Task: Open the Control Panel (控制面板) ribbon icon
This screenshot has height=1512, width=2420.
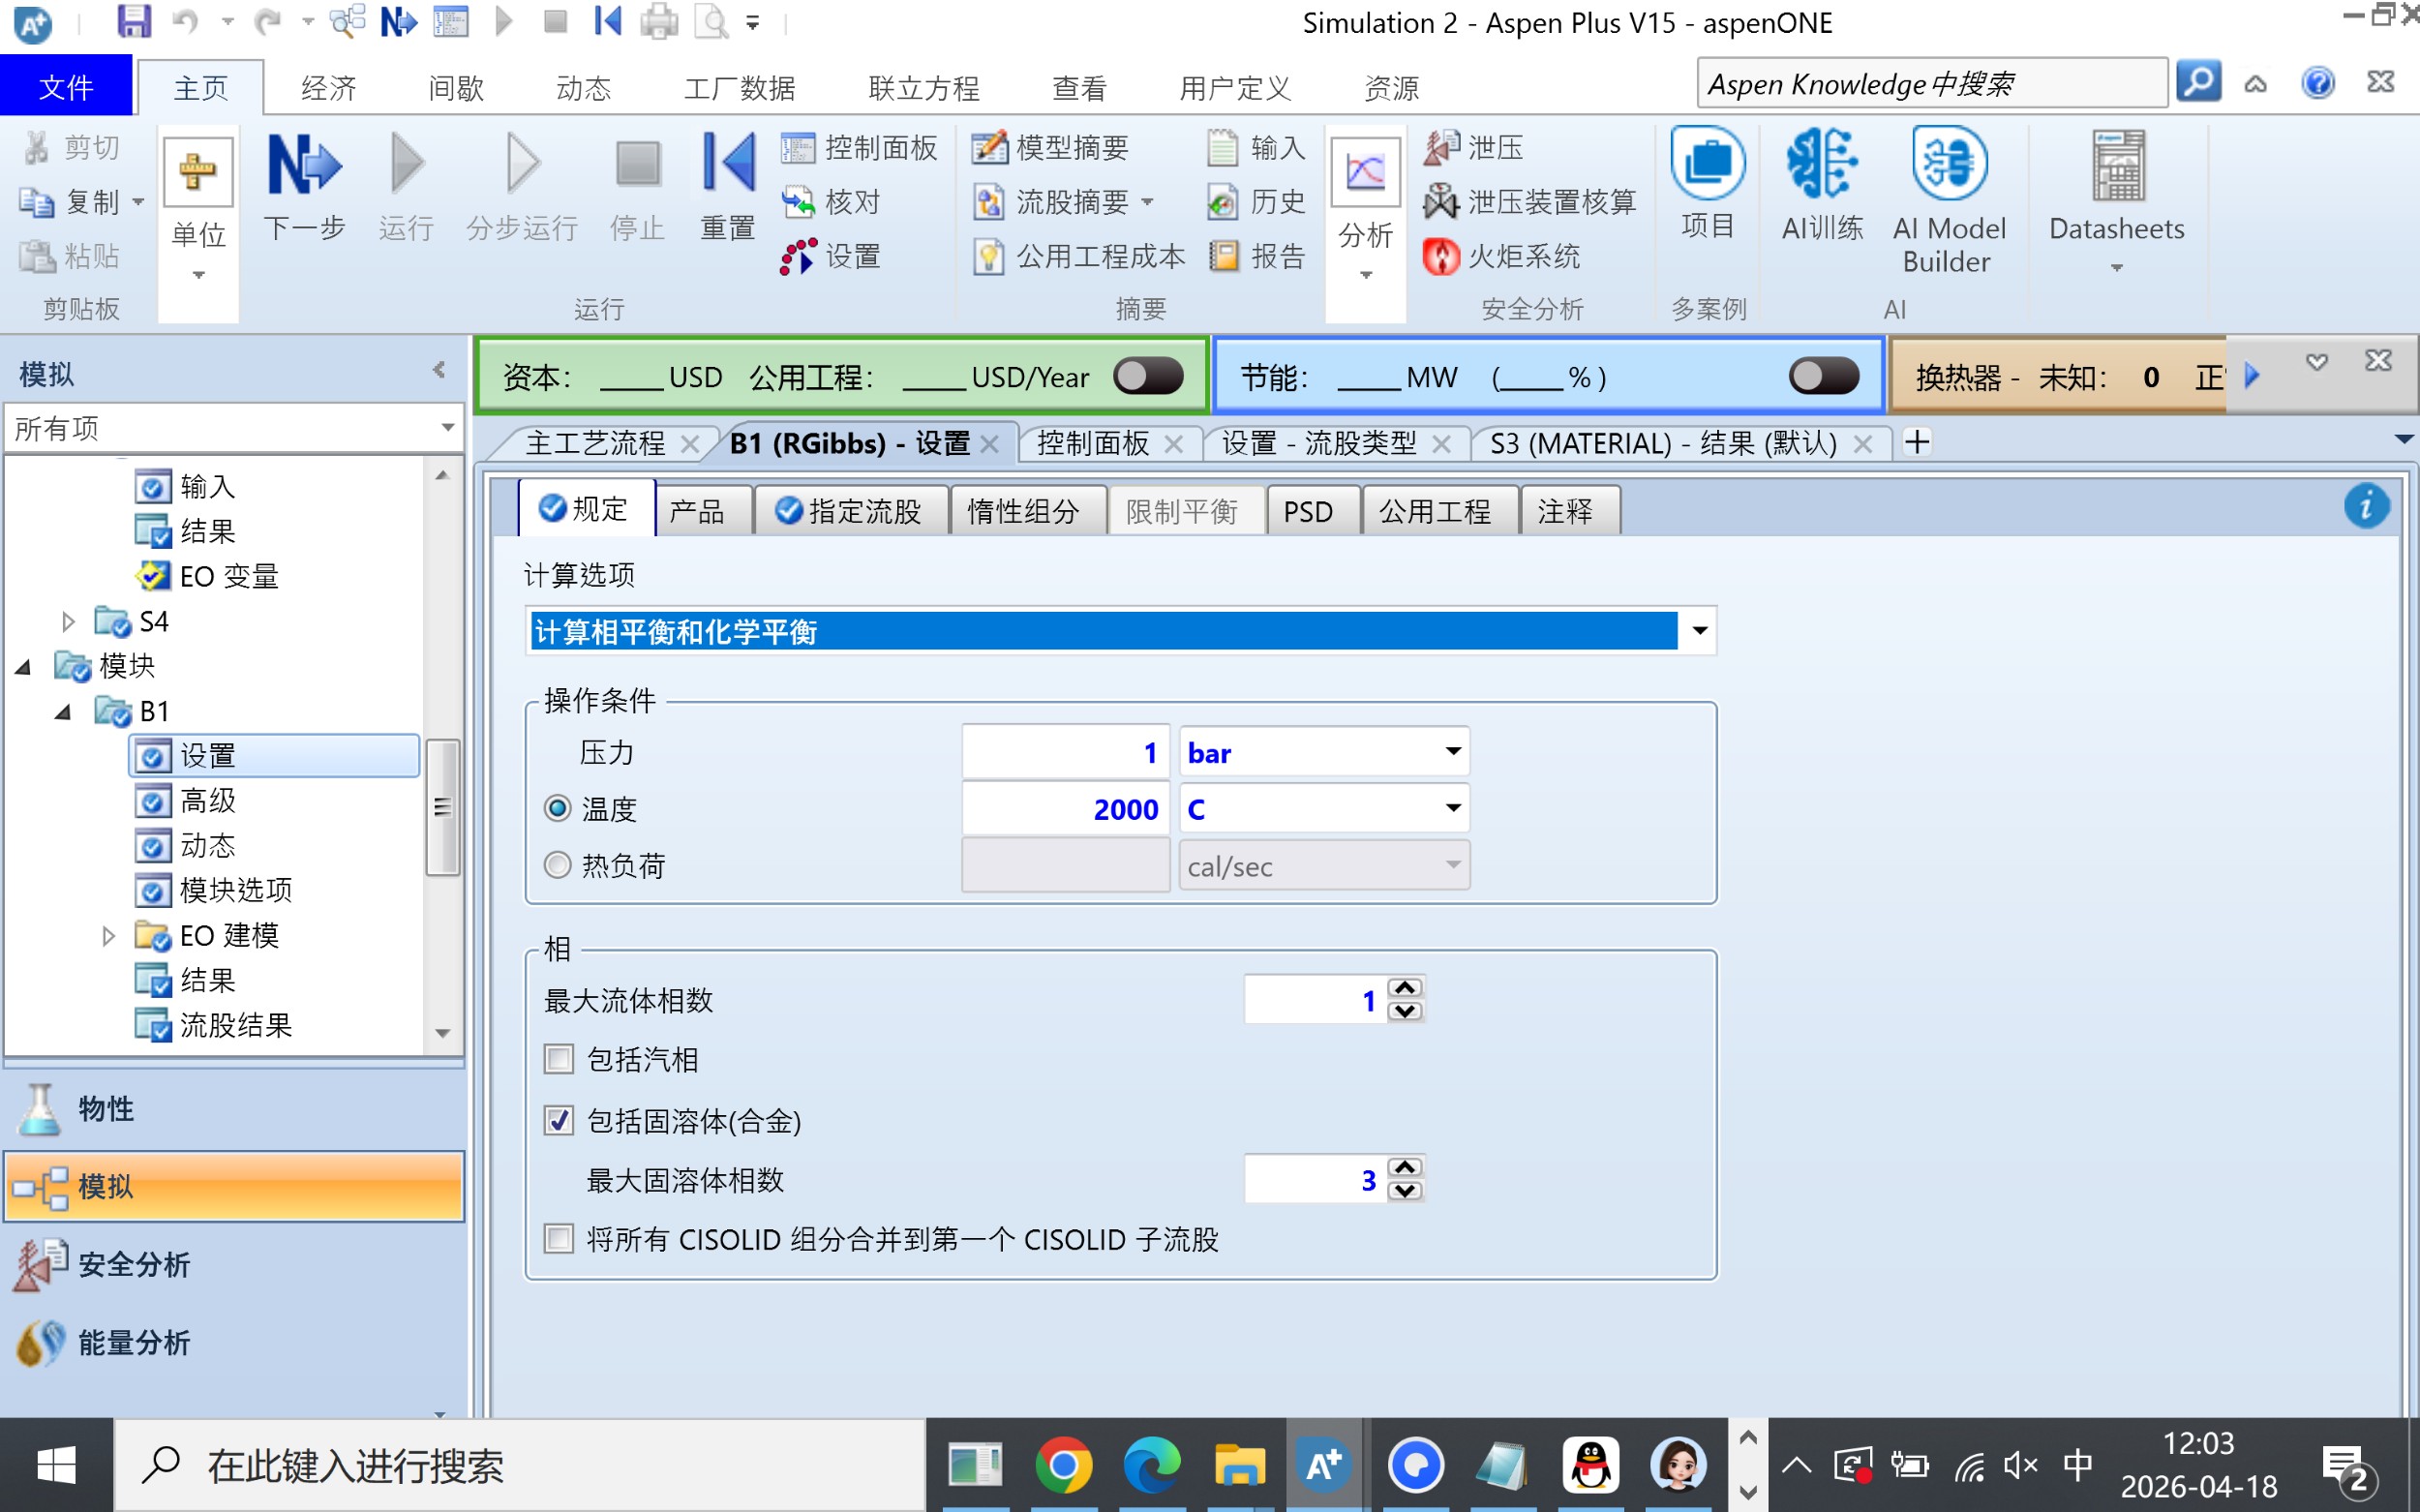Action: coord(797,148)
